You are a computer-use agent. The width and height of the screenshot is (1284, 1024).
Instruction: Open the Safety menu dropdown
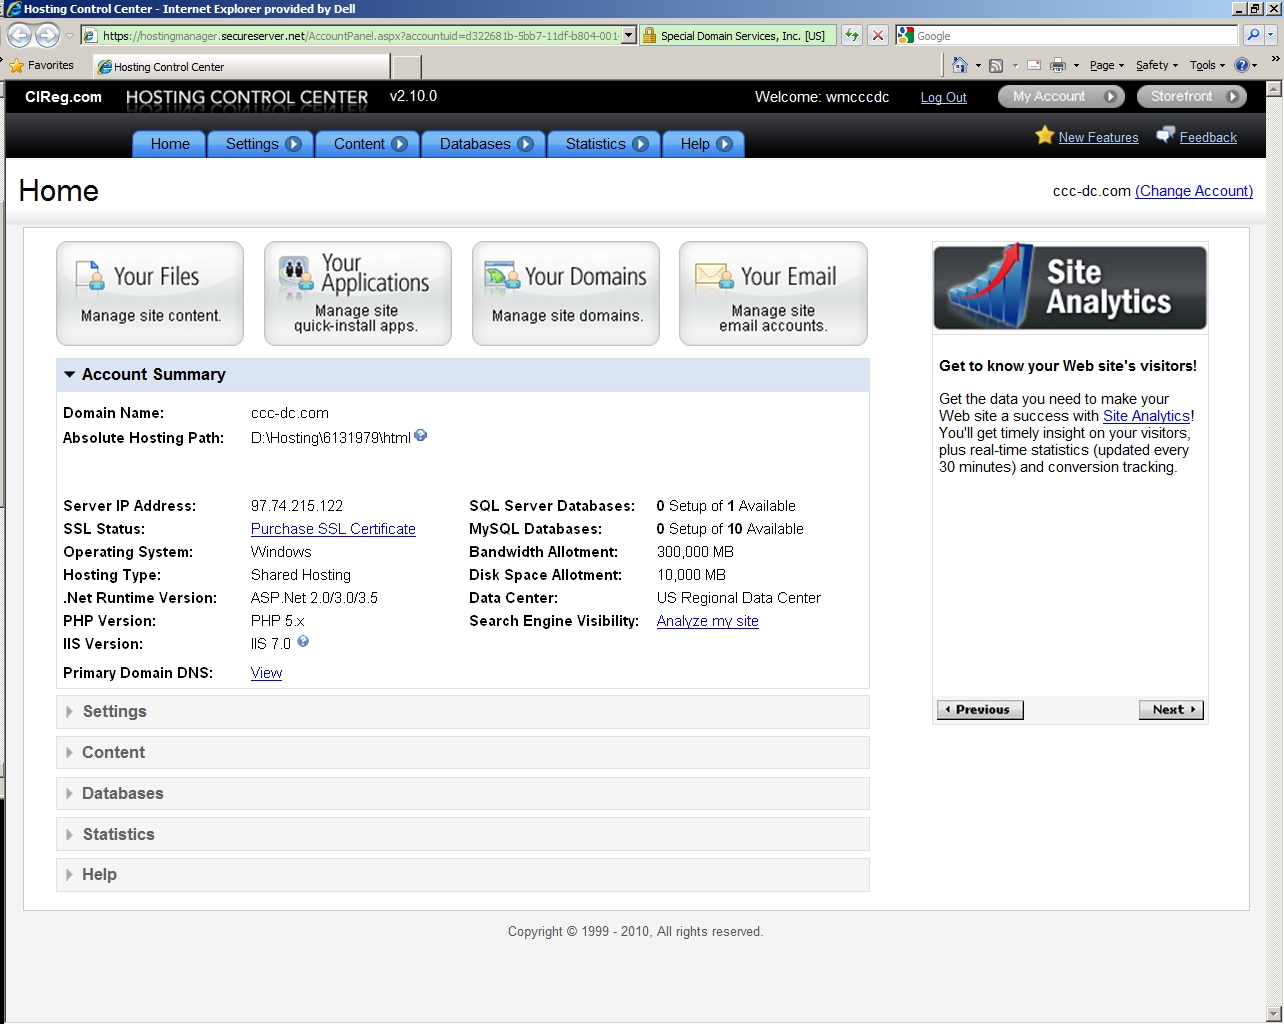pyautogui.click(x=1157, y=65)
